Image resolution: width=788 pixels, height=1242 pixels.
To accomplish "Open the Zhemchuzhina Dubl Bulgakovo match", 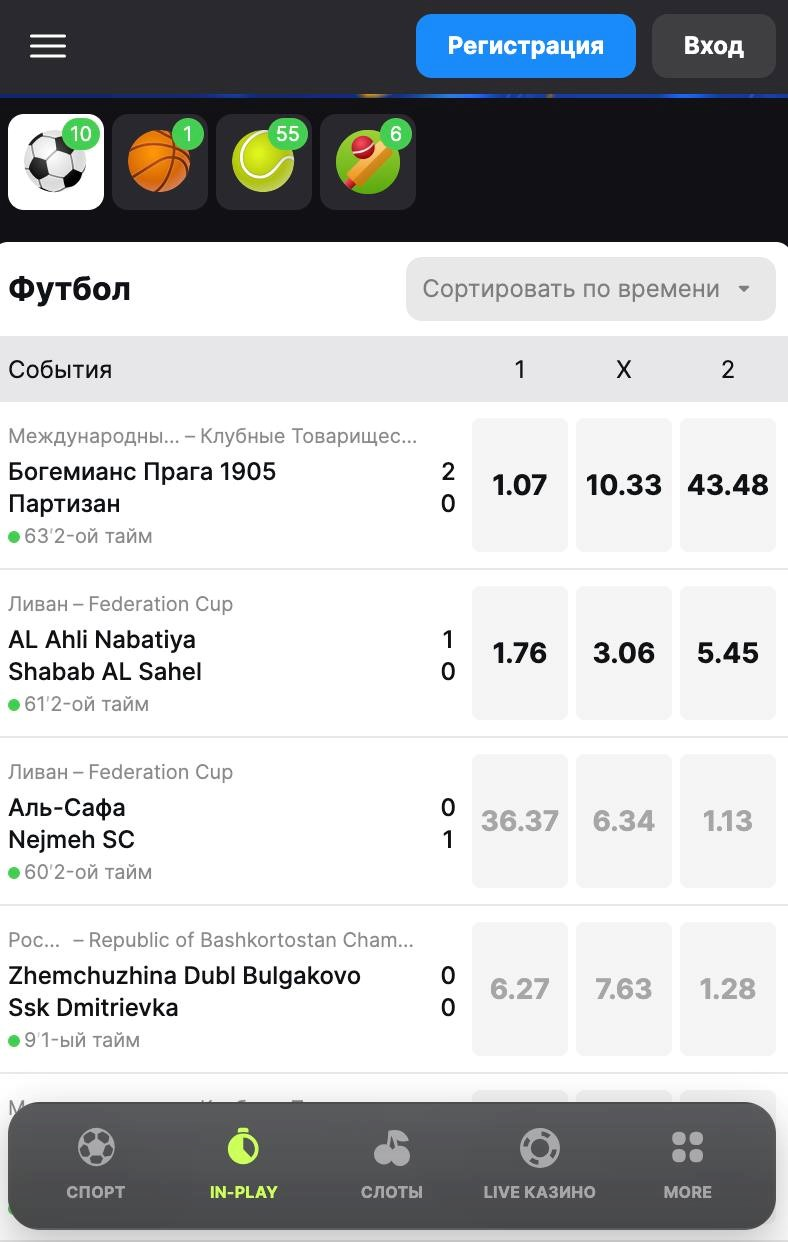I will click(232, 990).
